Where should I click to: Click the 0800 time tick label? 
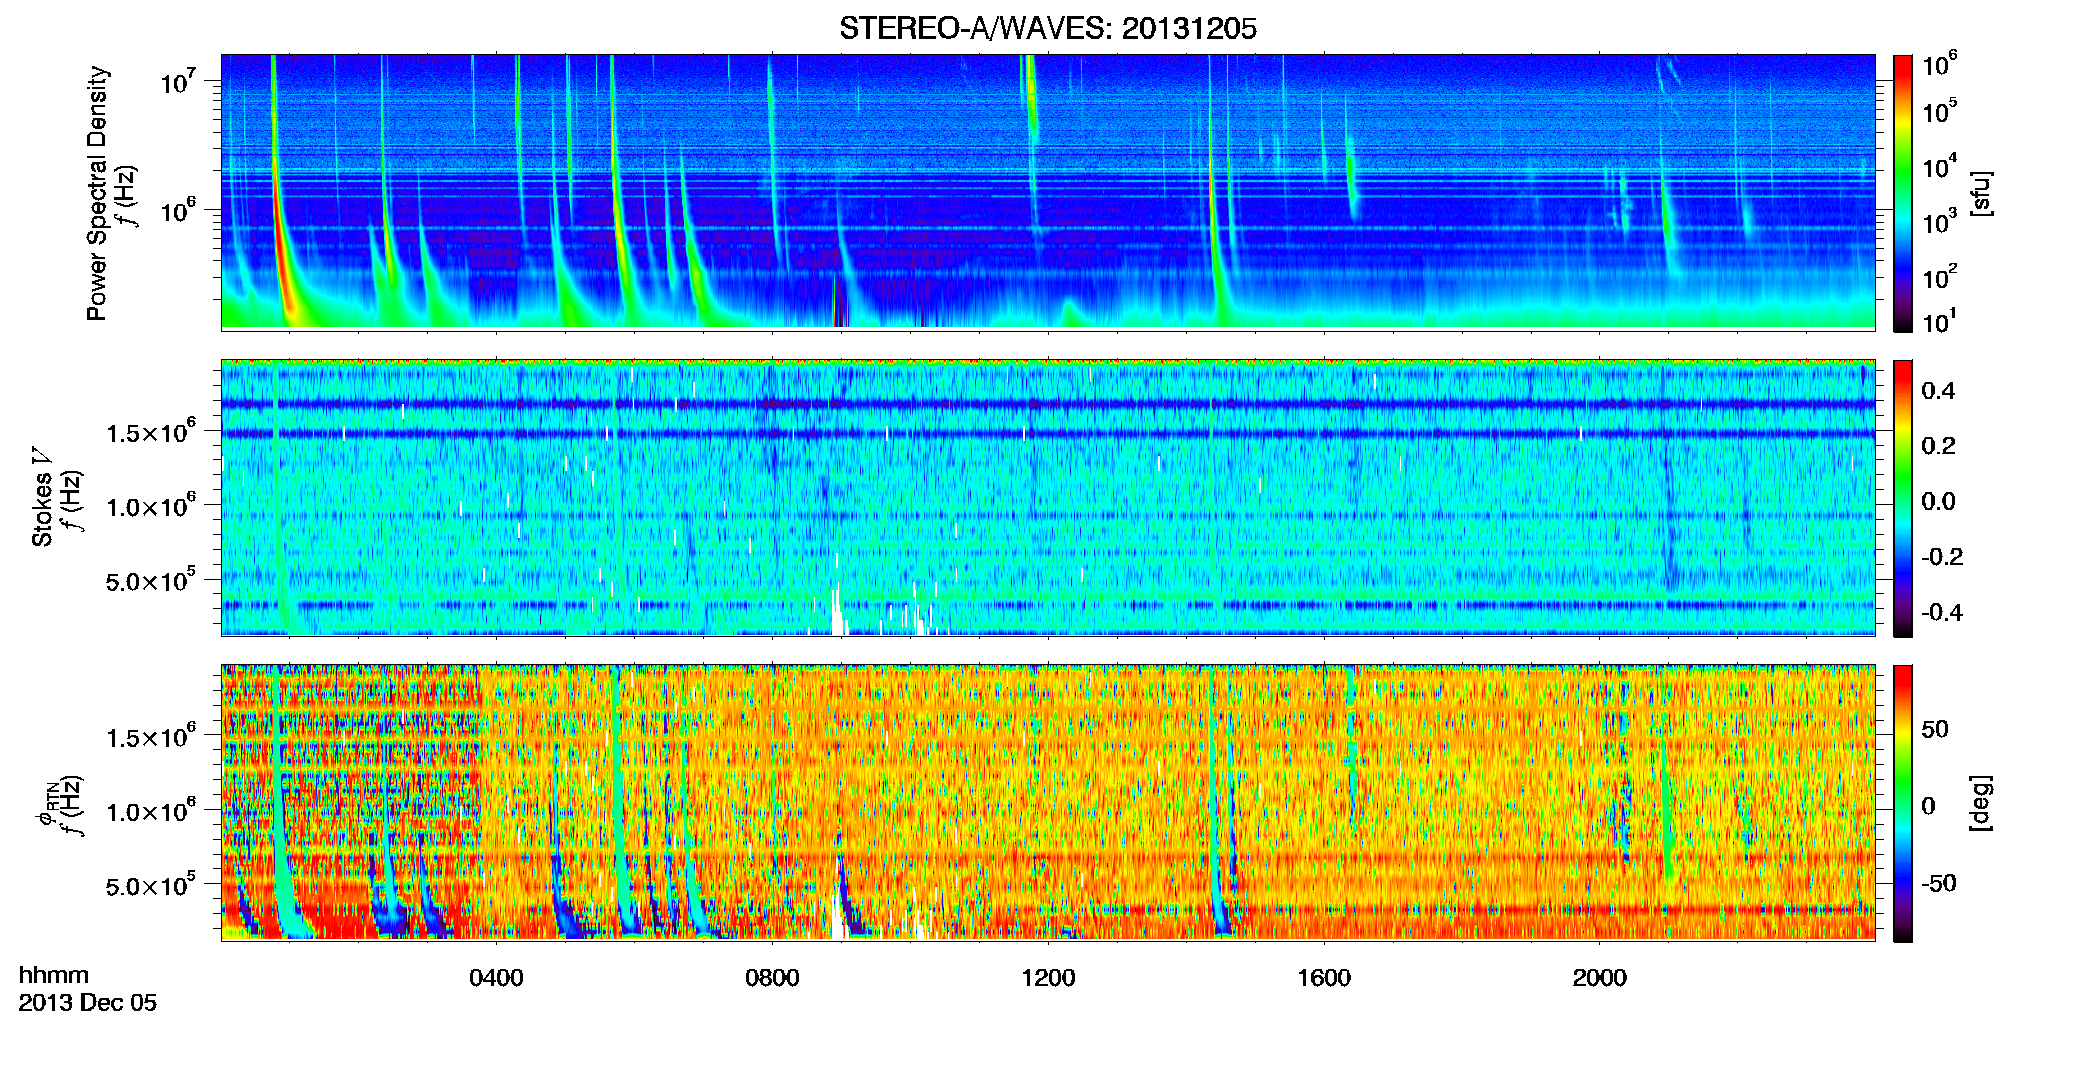772,978
